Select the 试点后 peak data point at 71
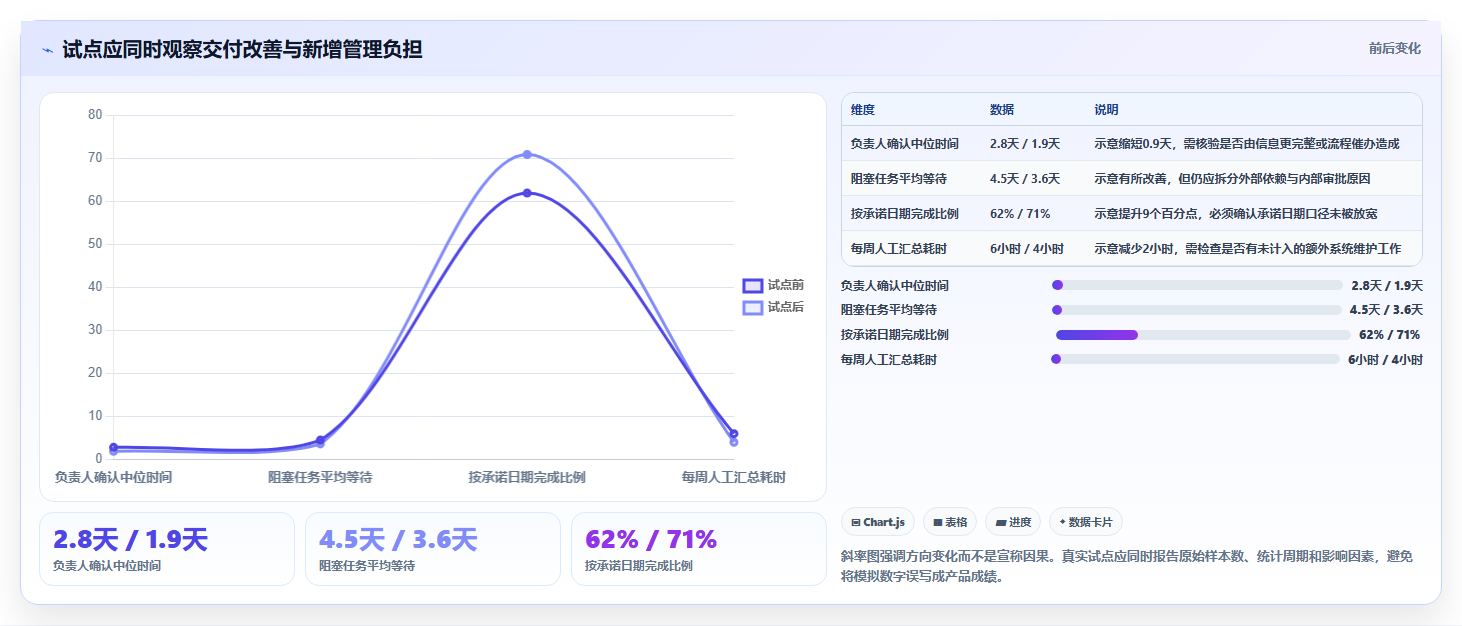Screen dimensions: 1462x626 tap(527, 154)
